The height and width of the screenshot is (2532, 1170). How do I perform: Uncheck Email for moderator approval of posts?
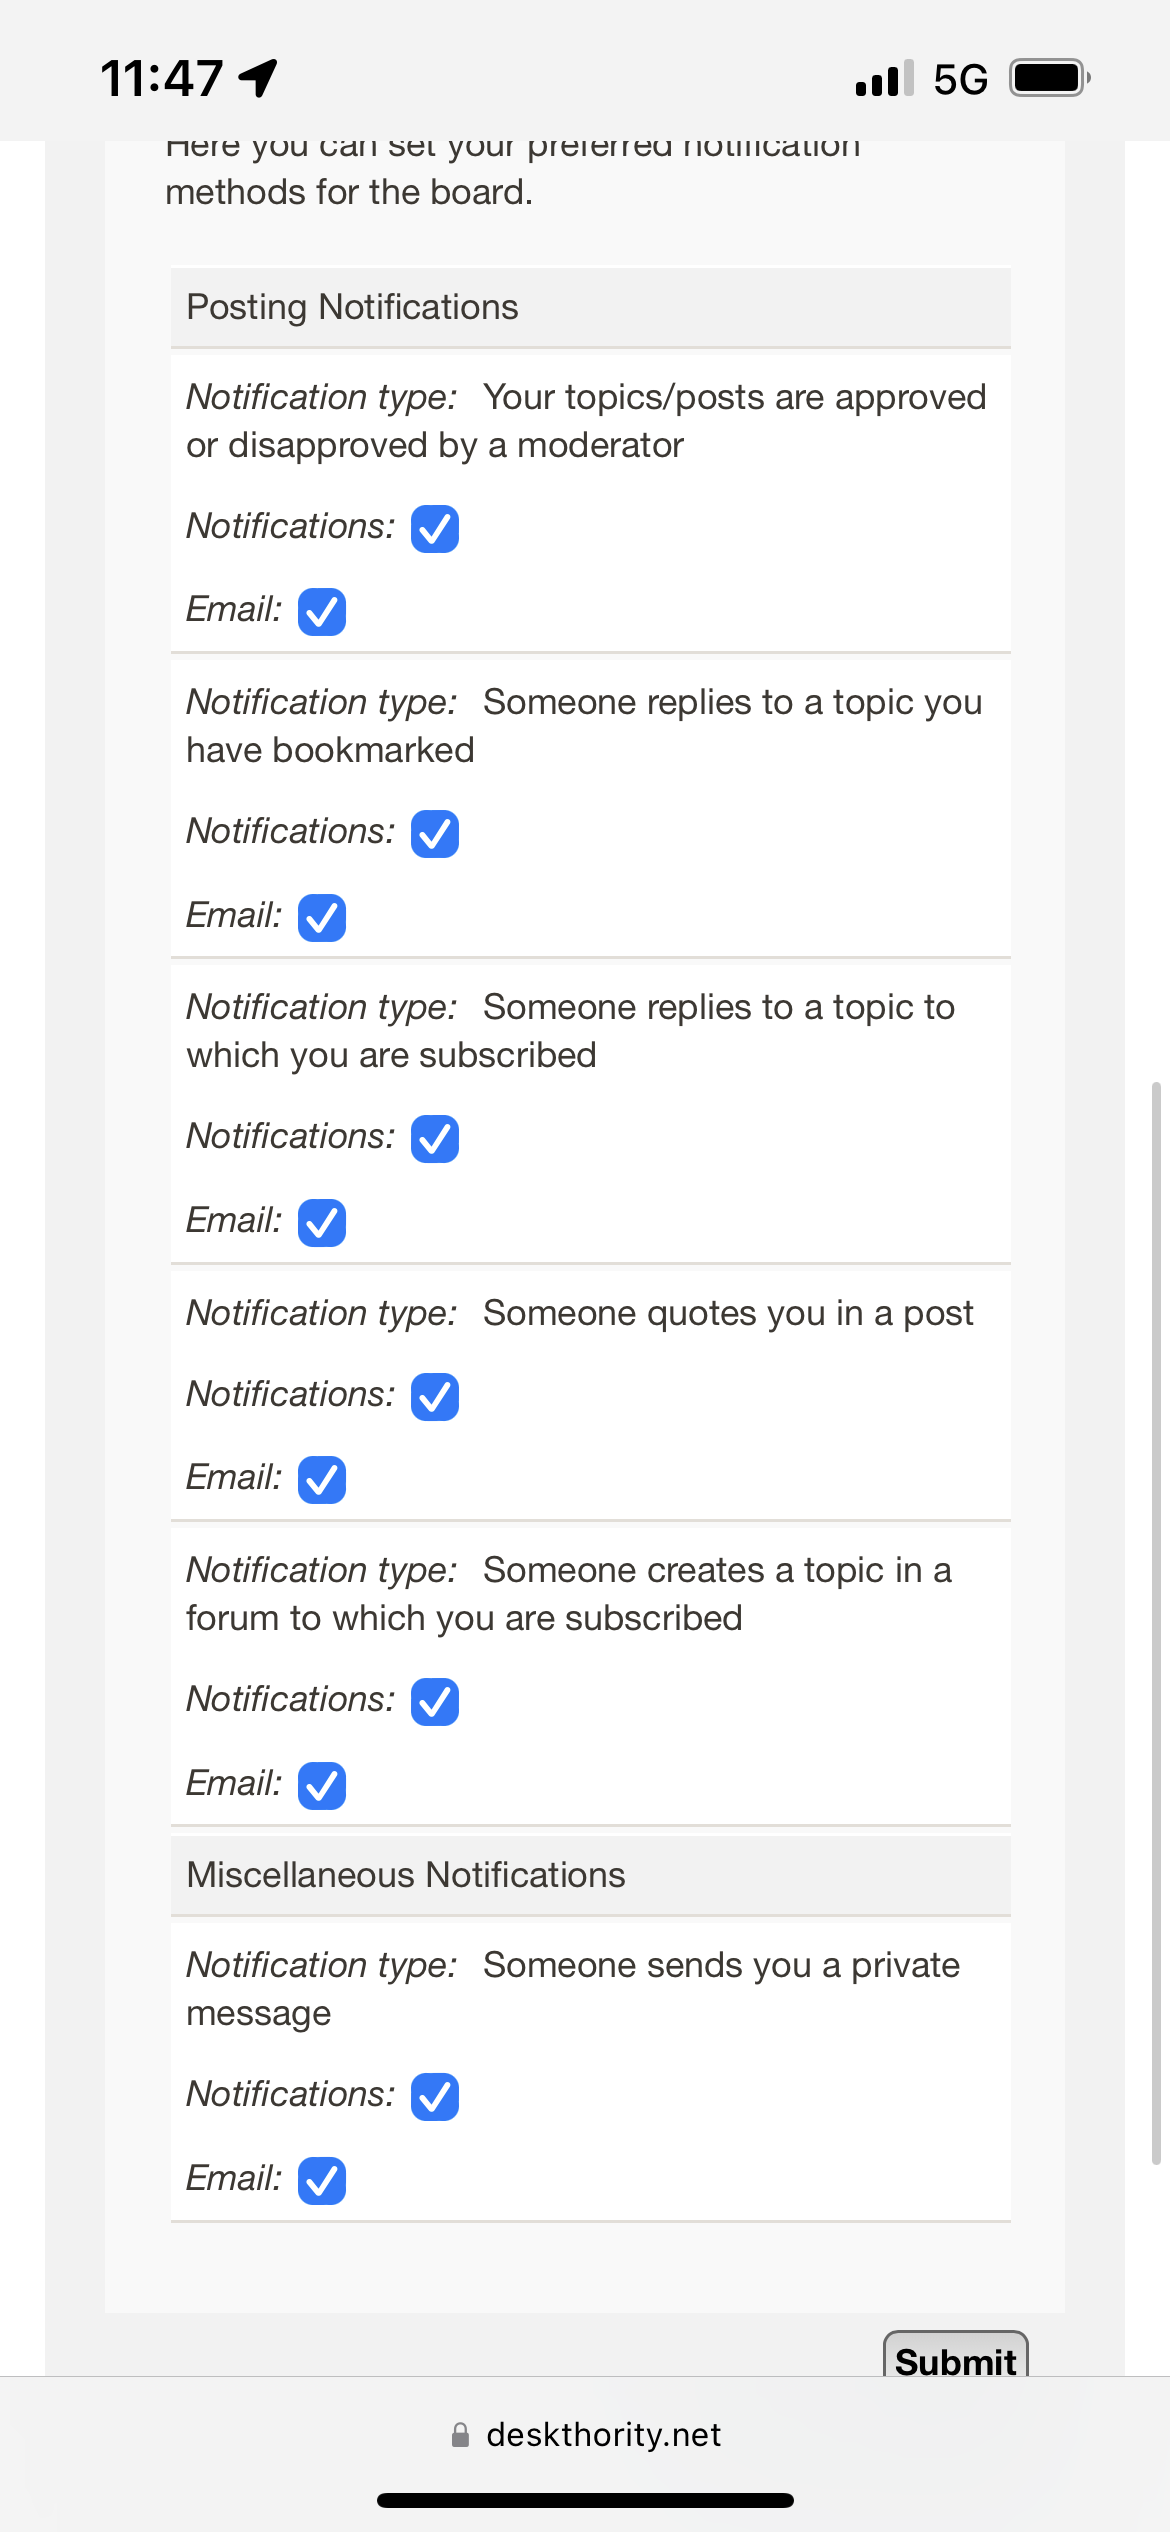click(322, 612)
